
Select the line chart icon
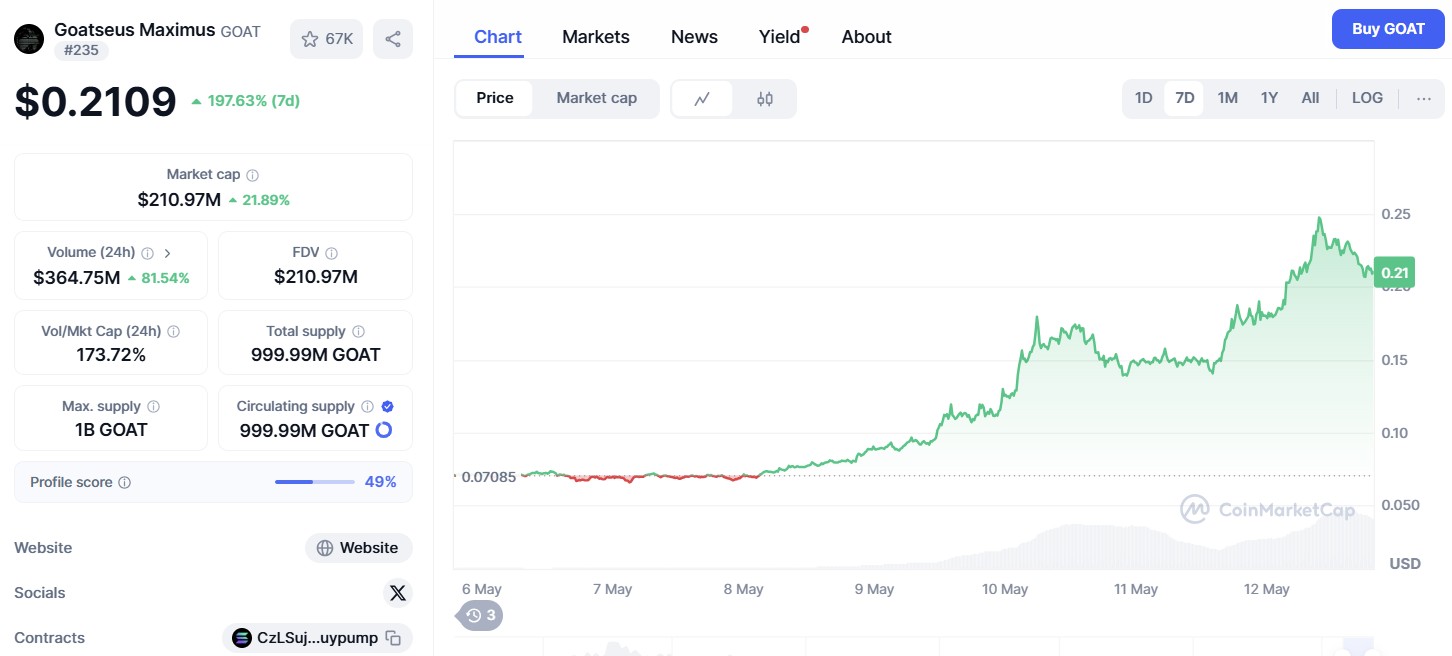(703, 98)
